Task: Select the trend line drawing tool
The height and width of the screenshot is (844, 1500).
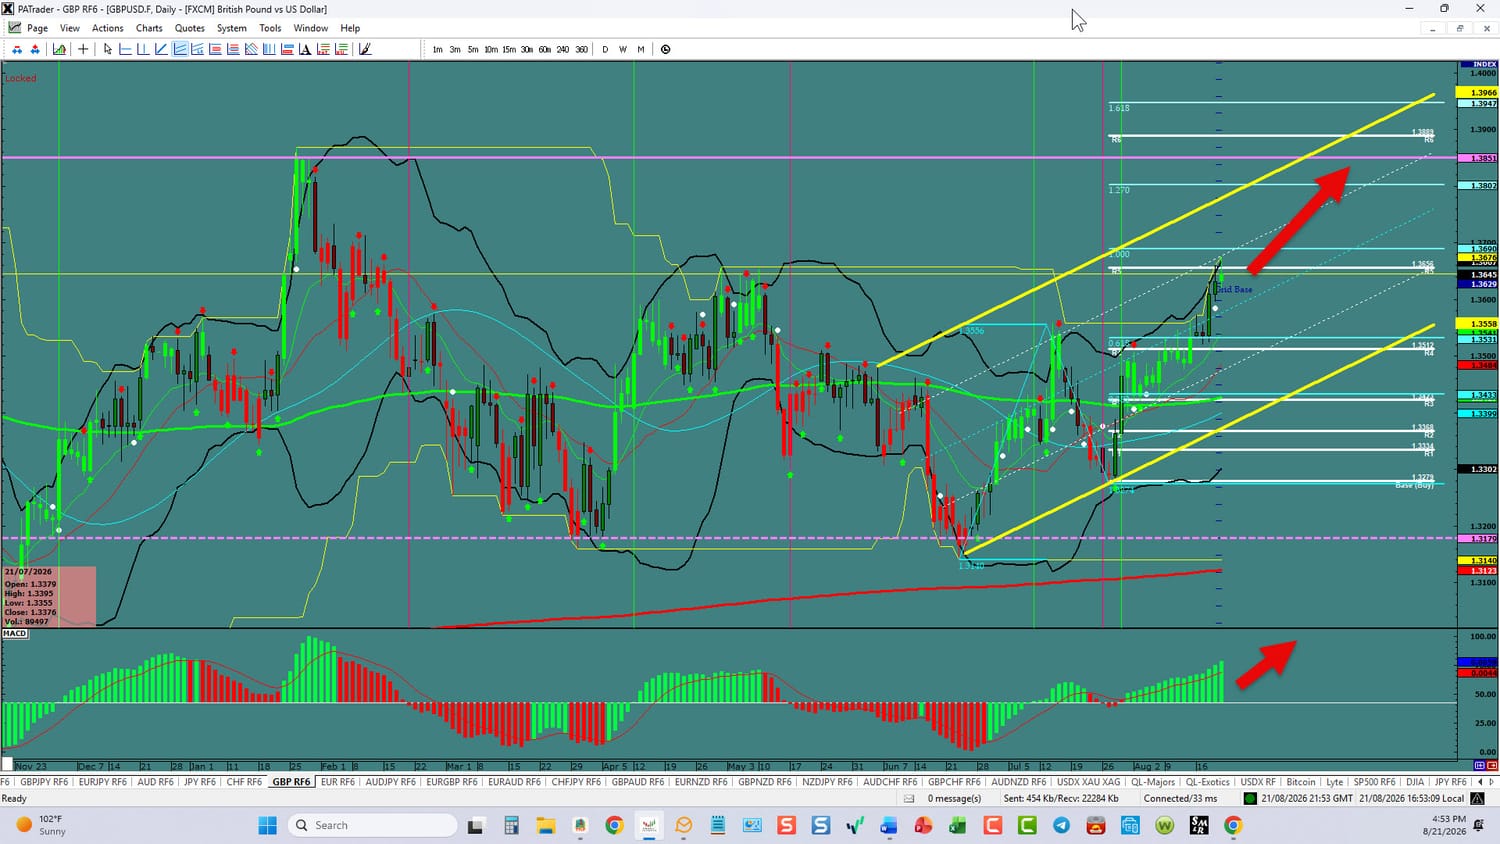Action: click(161, 49)
